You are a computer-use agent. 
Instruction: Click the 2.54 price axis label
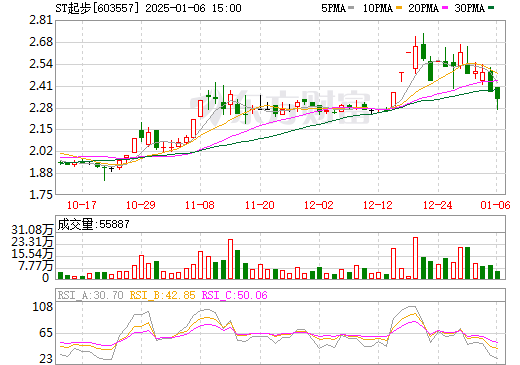(x=41, y=64)
